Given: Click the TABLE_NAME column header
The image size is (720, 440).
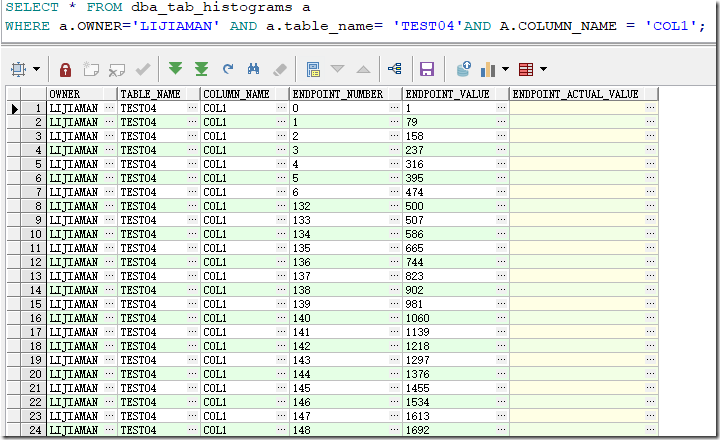Looking at the screenshot, I should pyautogui.click(x=158, y=94).
